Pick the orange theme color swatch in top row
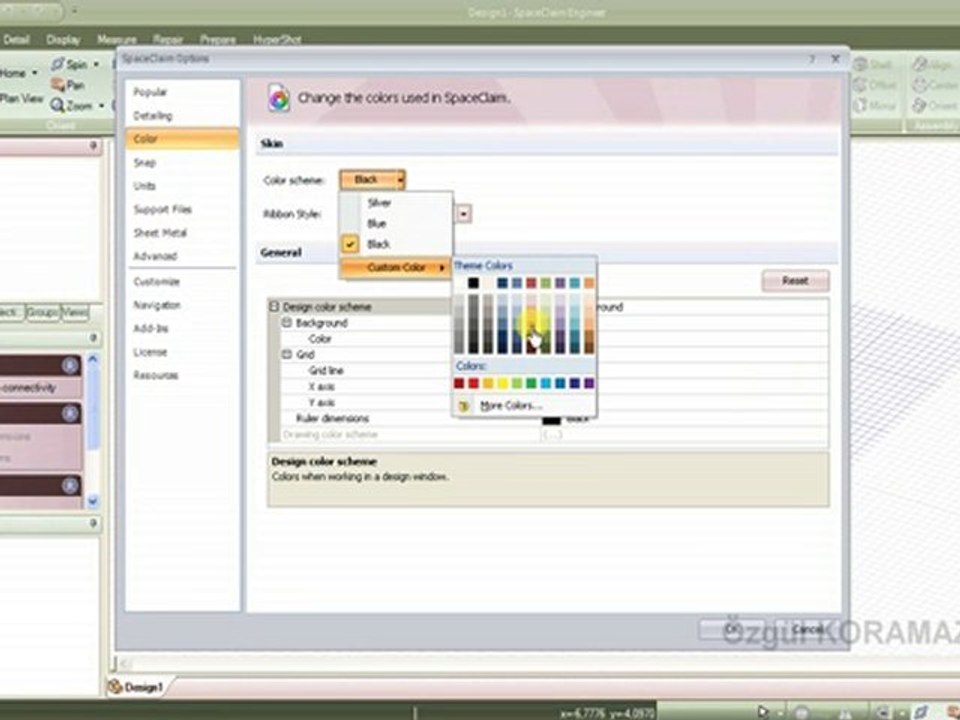 click(x=589, y=282)
